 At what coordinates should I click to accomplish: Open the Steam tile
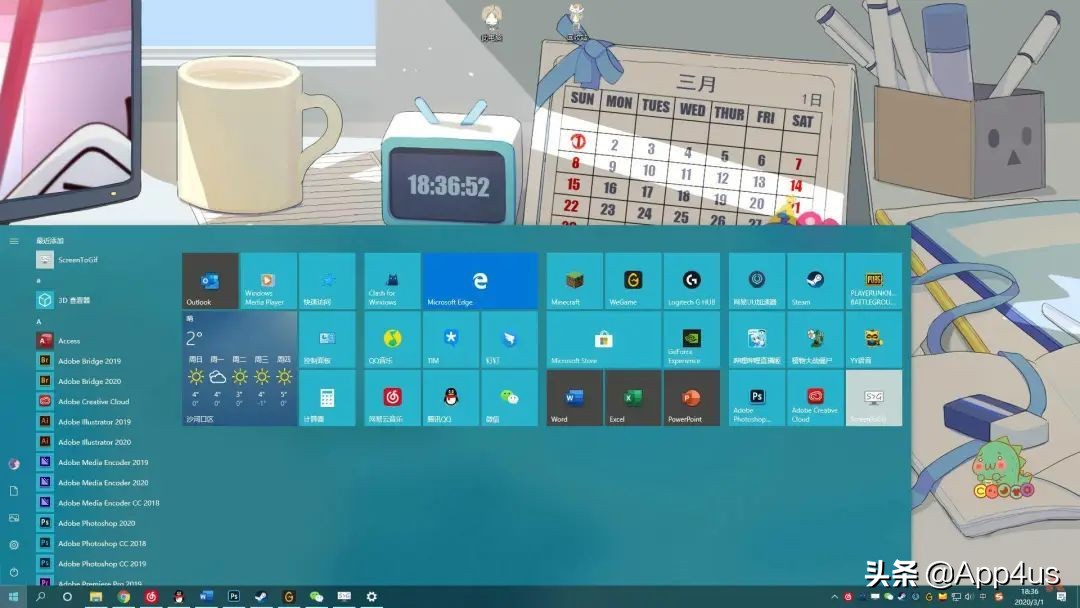point(815,281)
